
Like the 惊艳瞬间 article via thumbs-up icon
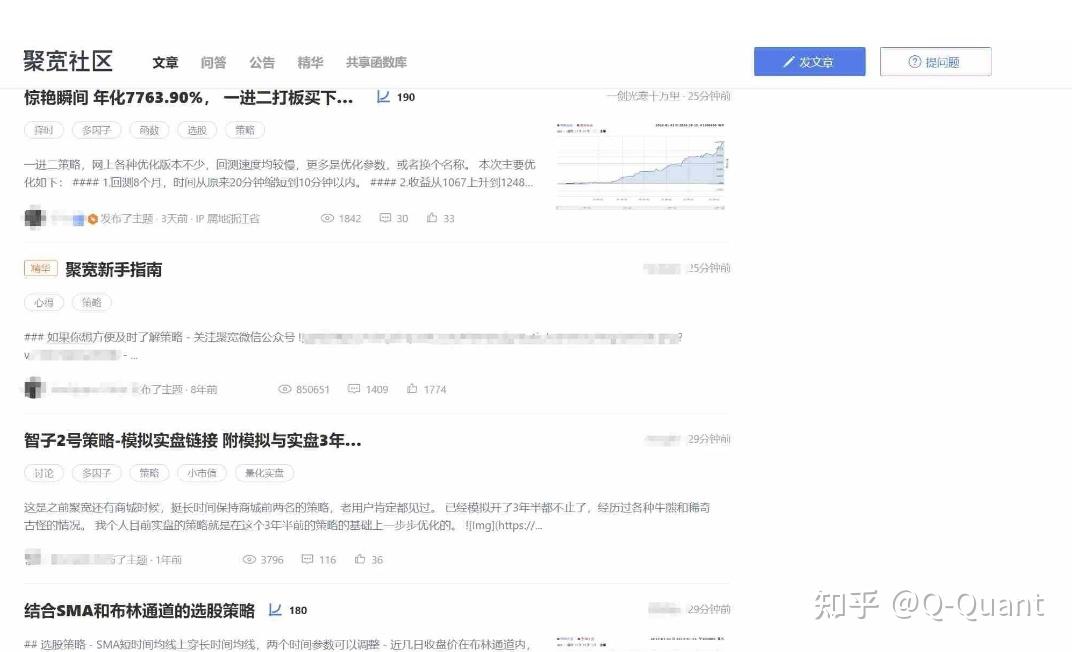[433, 218]
